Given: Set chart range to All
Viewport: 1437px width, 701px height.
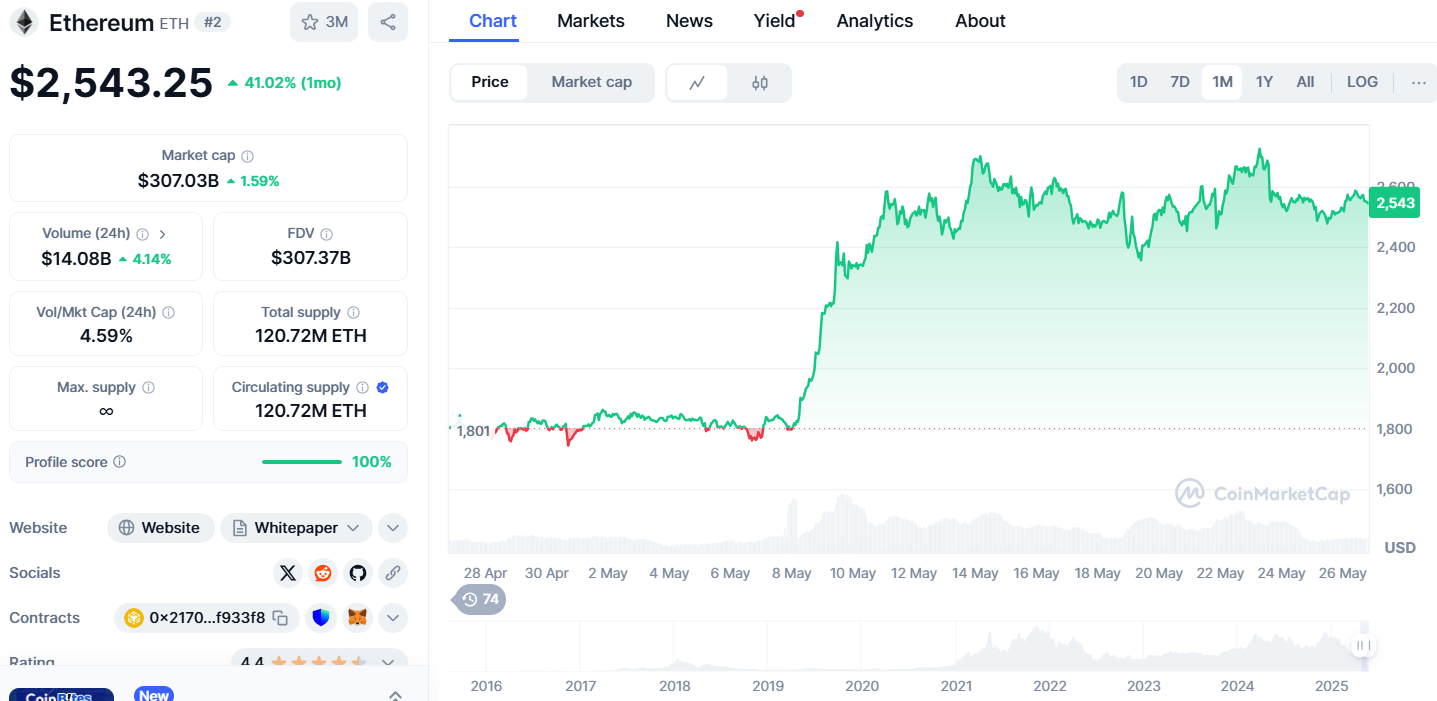Looking at the screenshot, I should [x=1305, y=82].
